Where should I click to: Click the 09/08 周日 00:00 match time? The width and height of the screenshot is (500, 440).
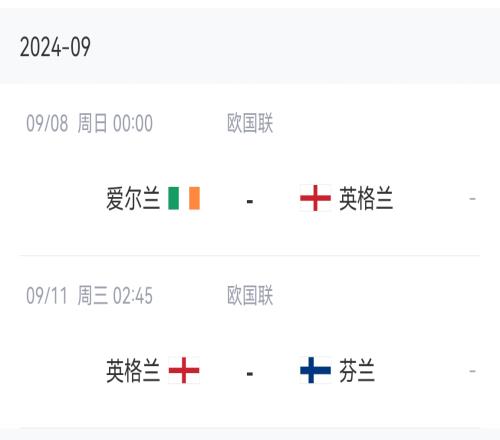(90, 123)
